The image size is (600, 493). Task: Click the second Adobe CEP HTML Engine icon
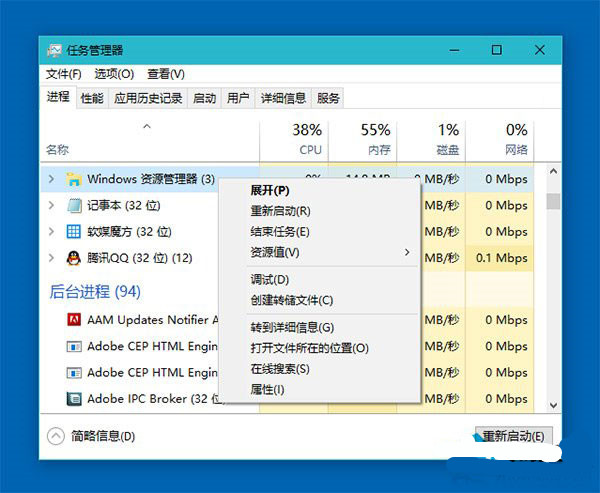pyautogui.click(x=74, y=373)
